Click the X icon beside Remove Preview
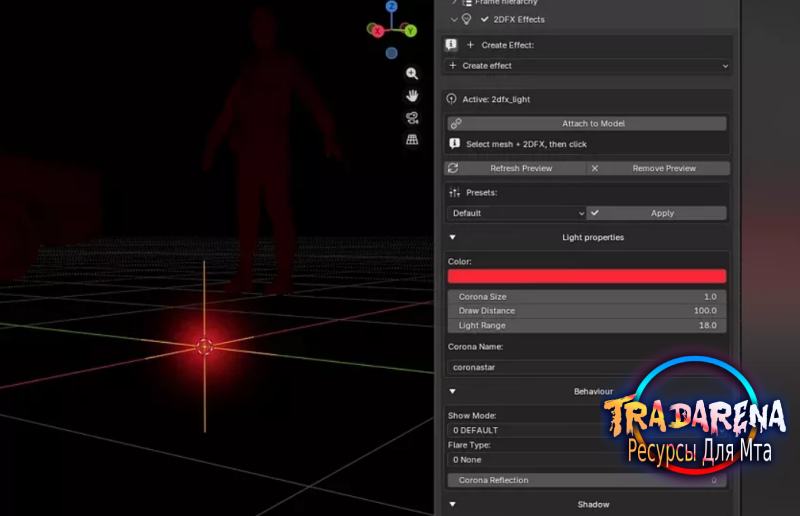 point(594,168)
